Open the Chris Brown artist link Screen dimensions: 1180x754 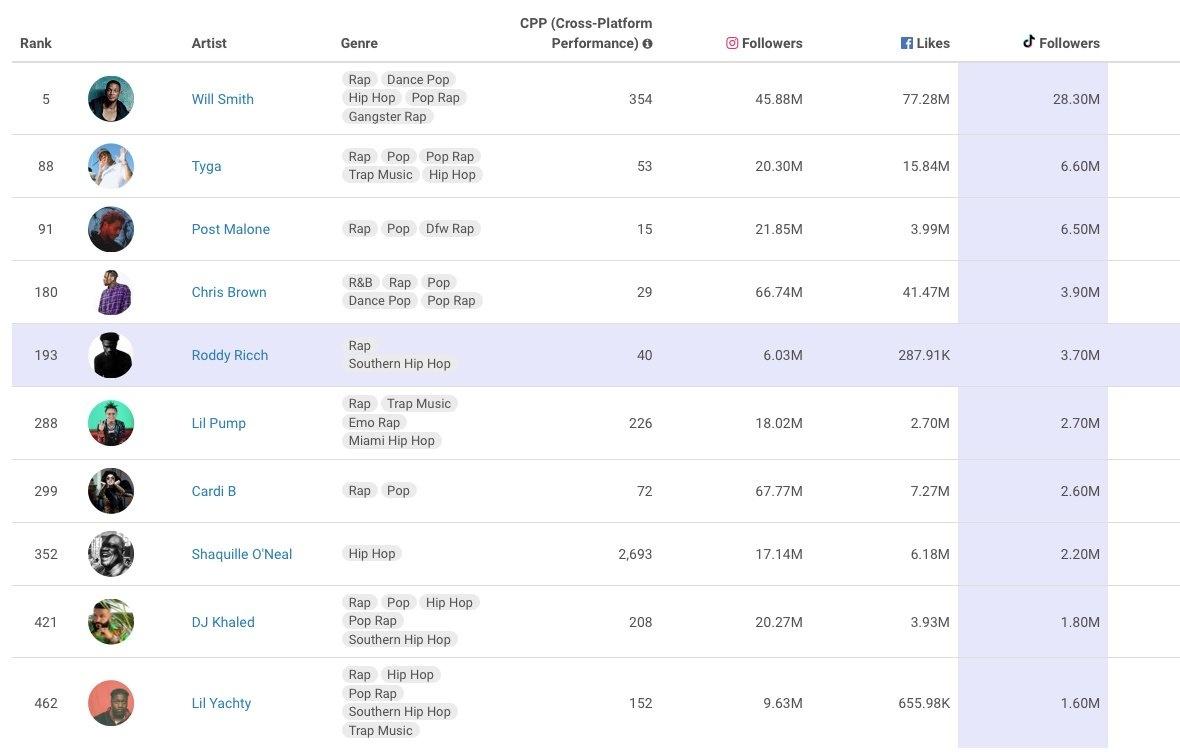click(x=229, y=292)
